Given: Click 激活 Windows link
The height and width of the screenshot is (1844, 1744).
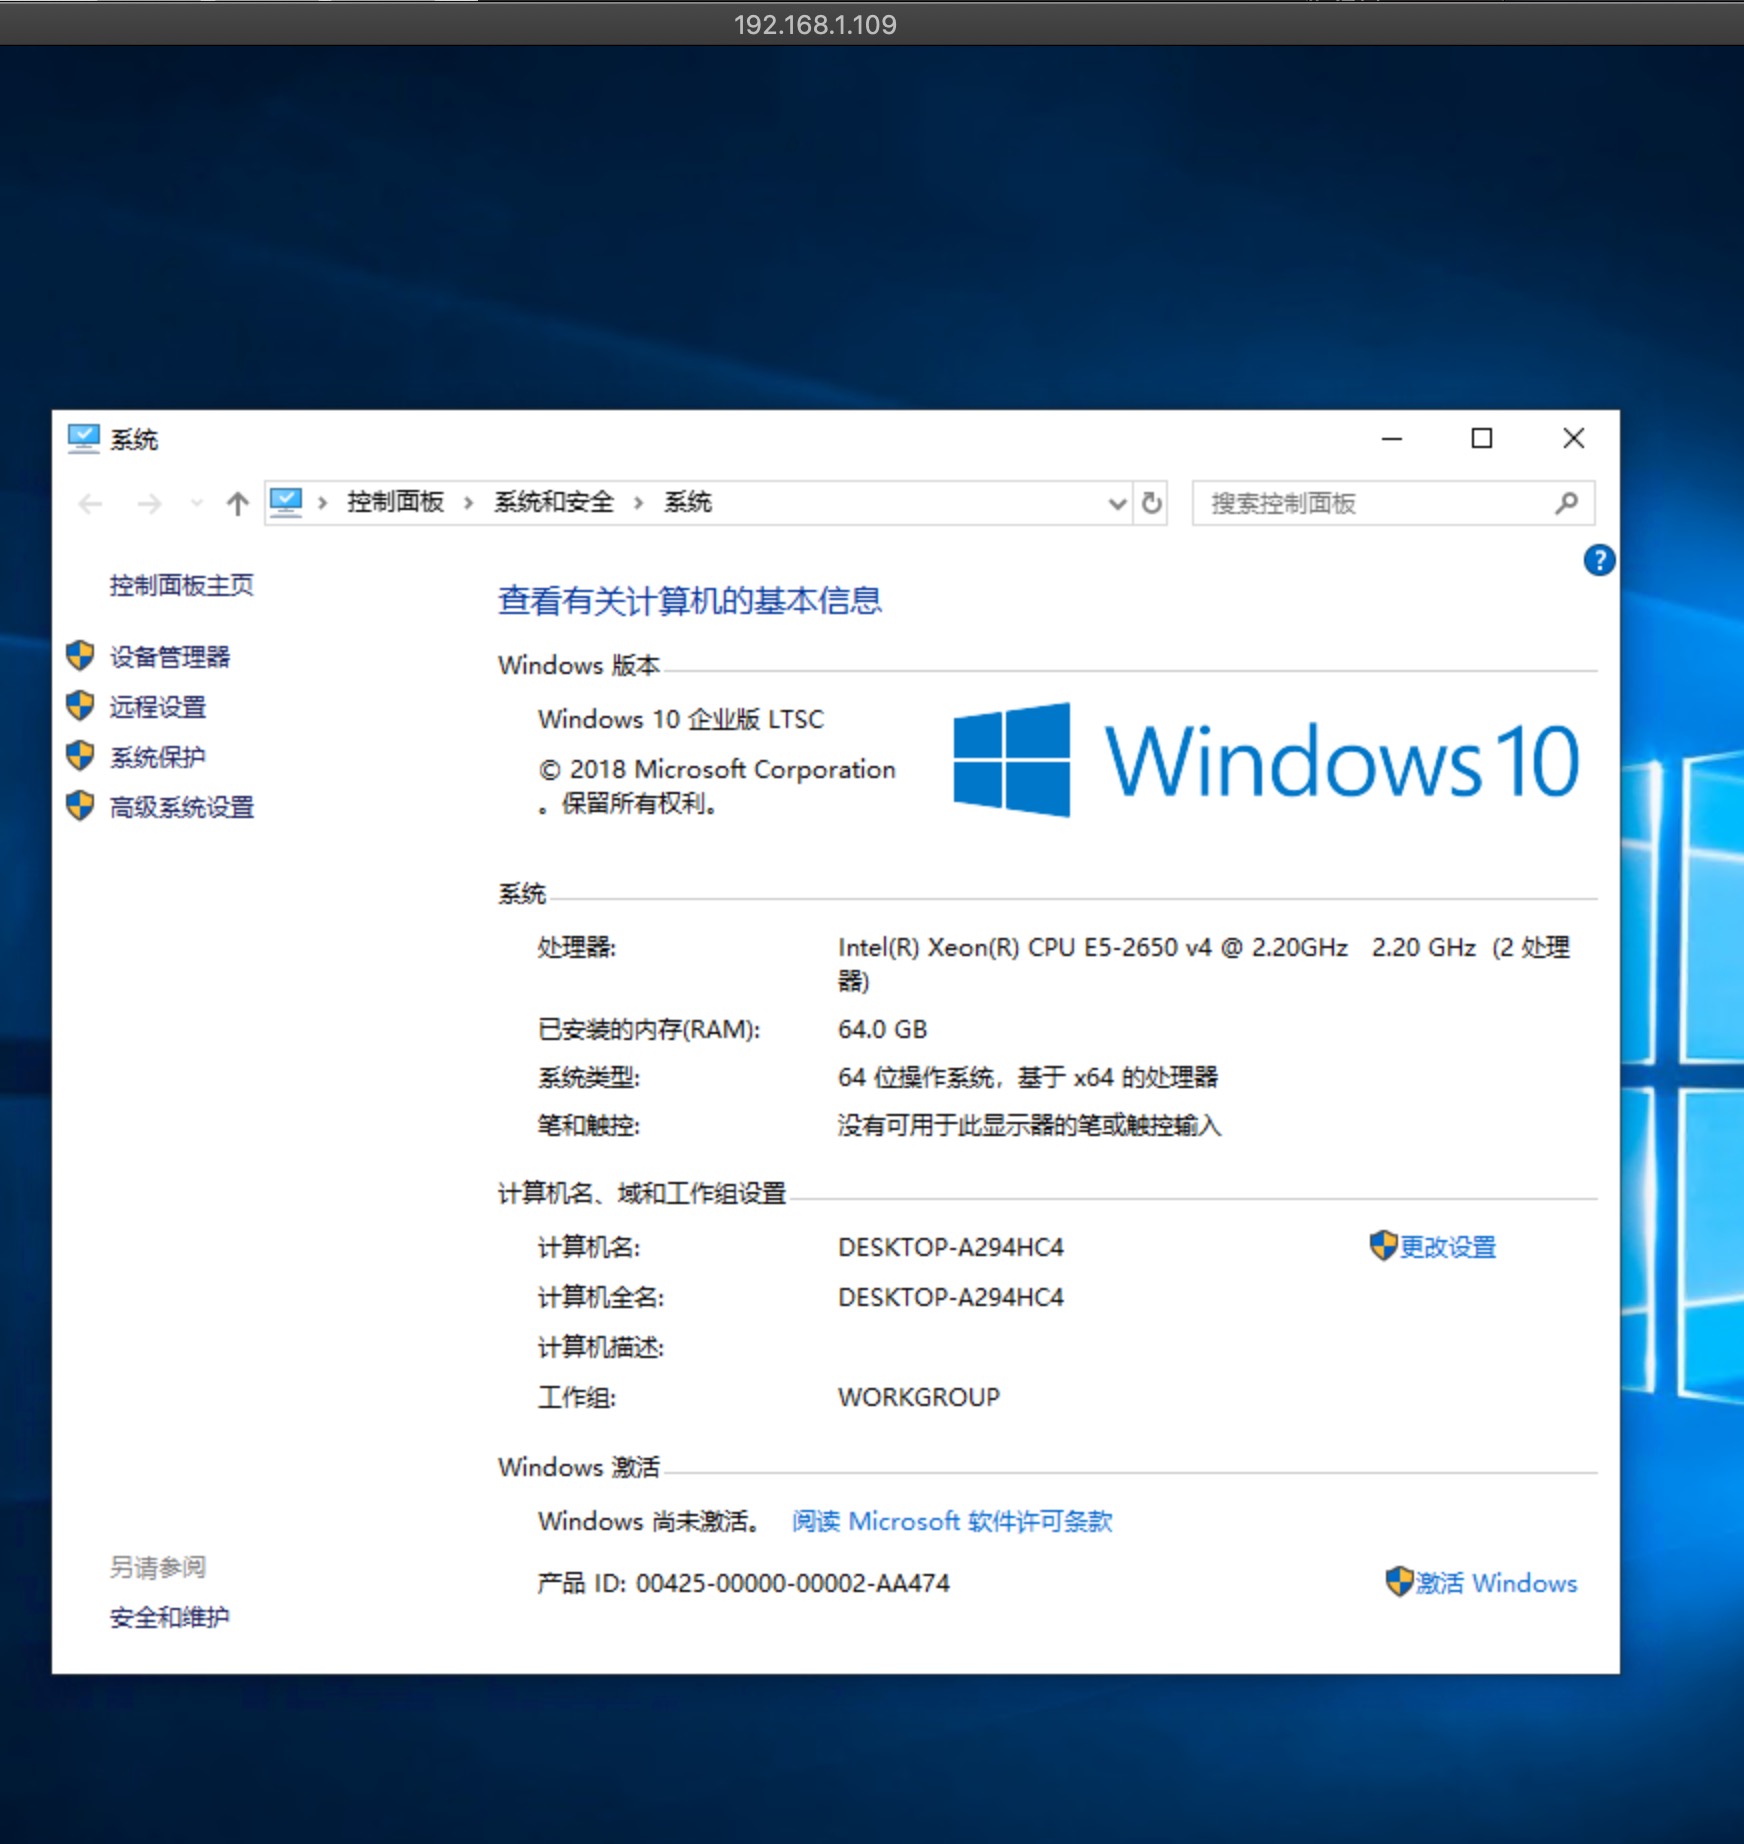Looking at the screenshot, I should coord(1496,1583).
